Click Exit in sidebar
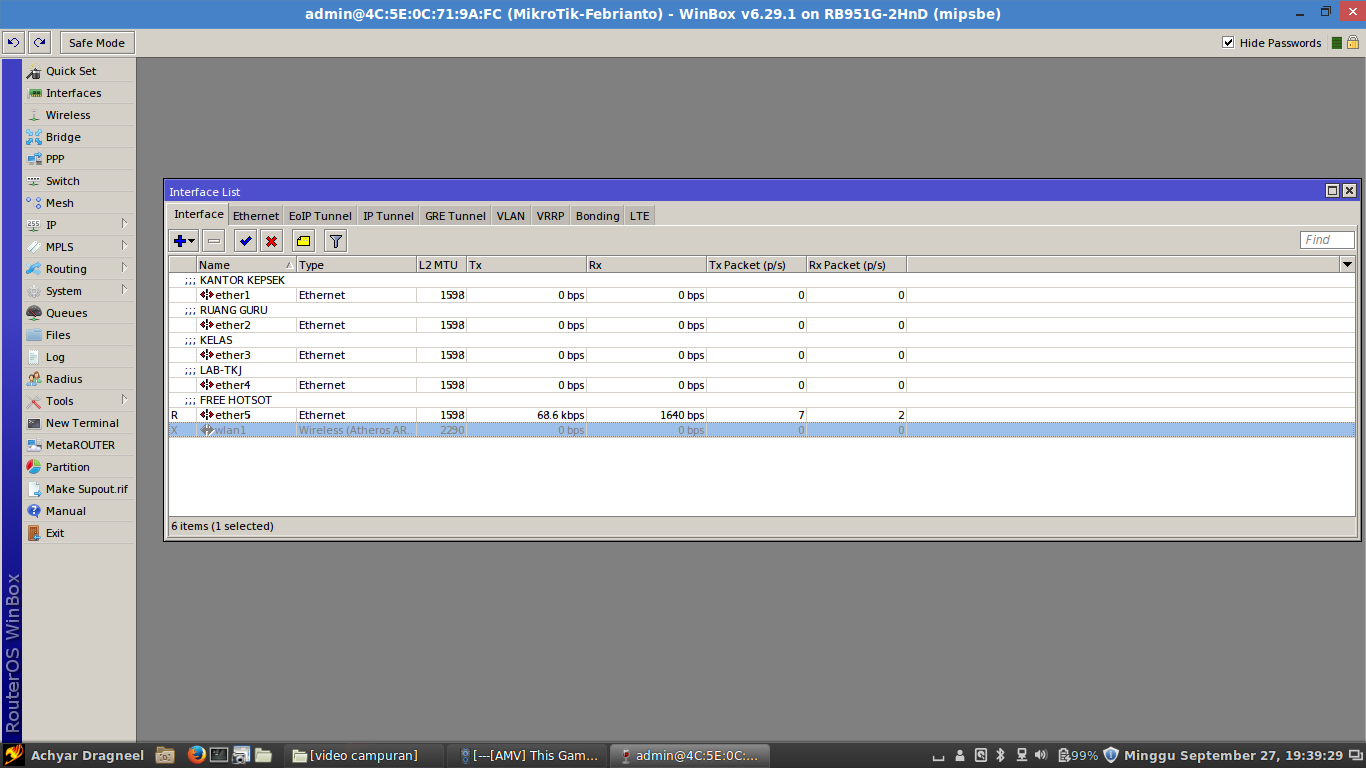This screenshot has height=768, width=1366. pos(78,533)
